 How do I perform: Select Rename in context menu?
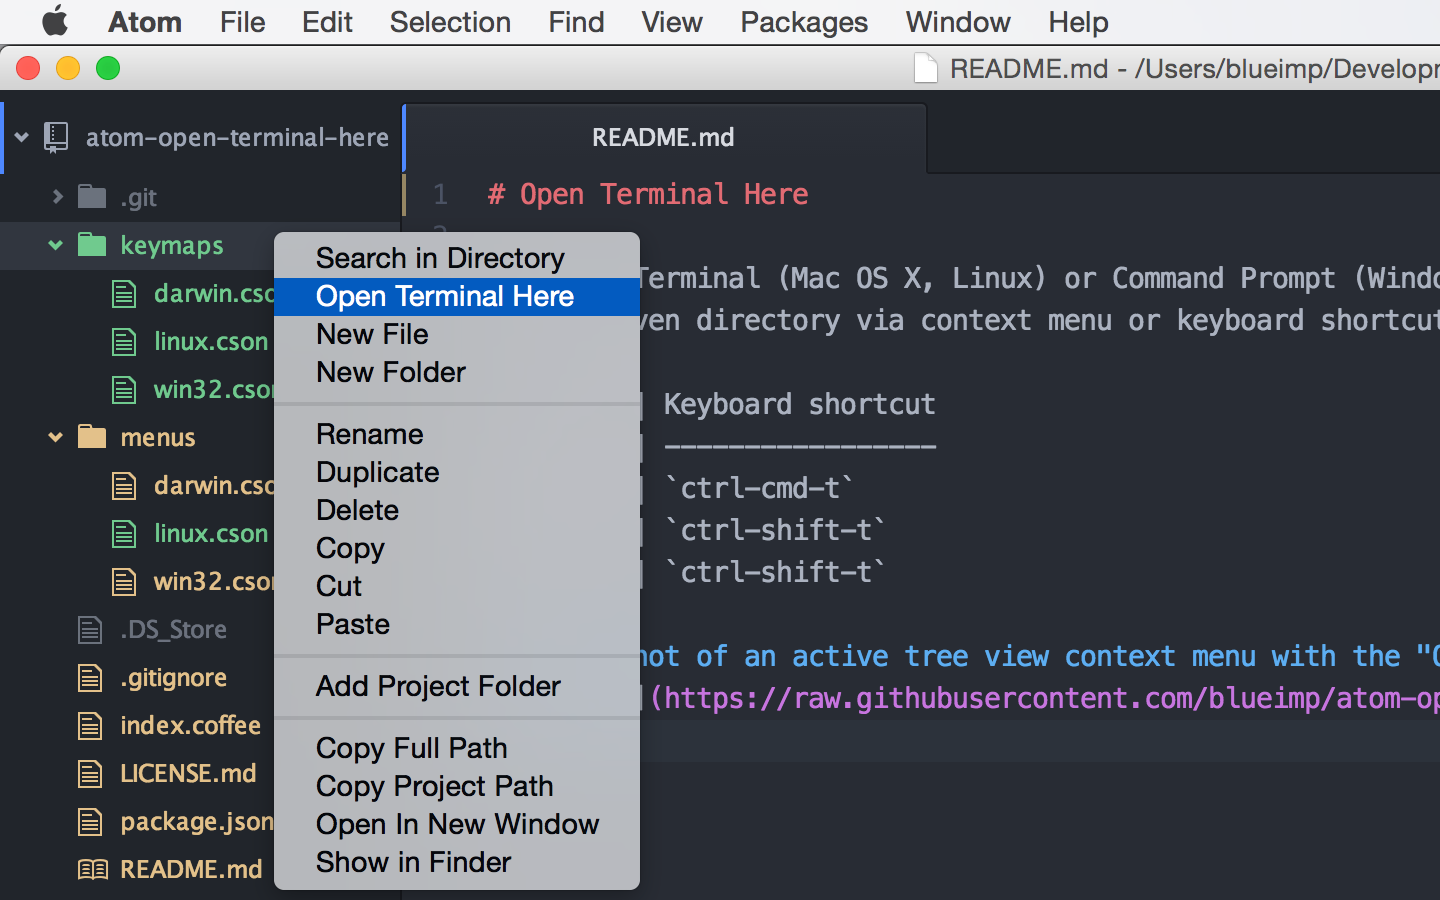[457, 434]
